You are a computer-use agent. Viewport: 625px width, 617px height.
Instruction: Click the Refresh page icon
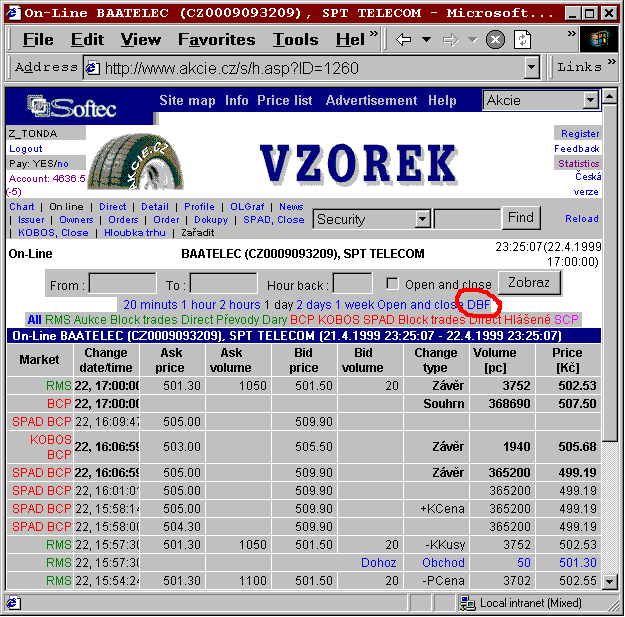tap(522, 39)
